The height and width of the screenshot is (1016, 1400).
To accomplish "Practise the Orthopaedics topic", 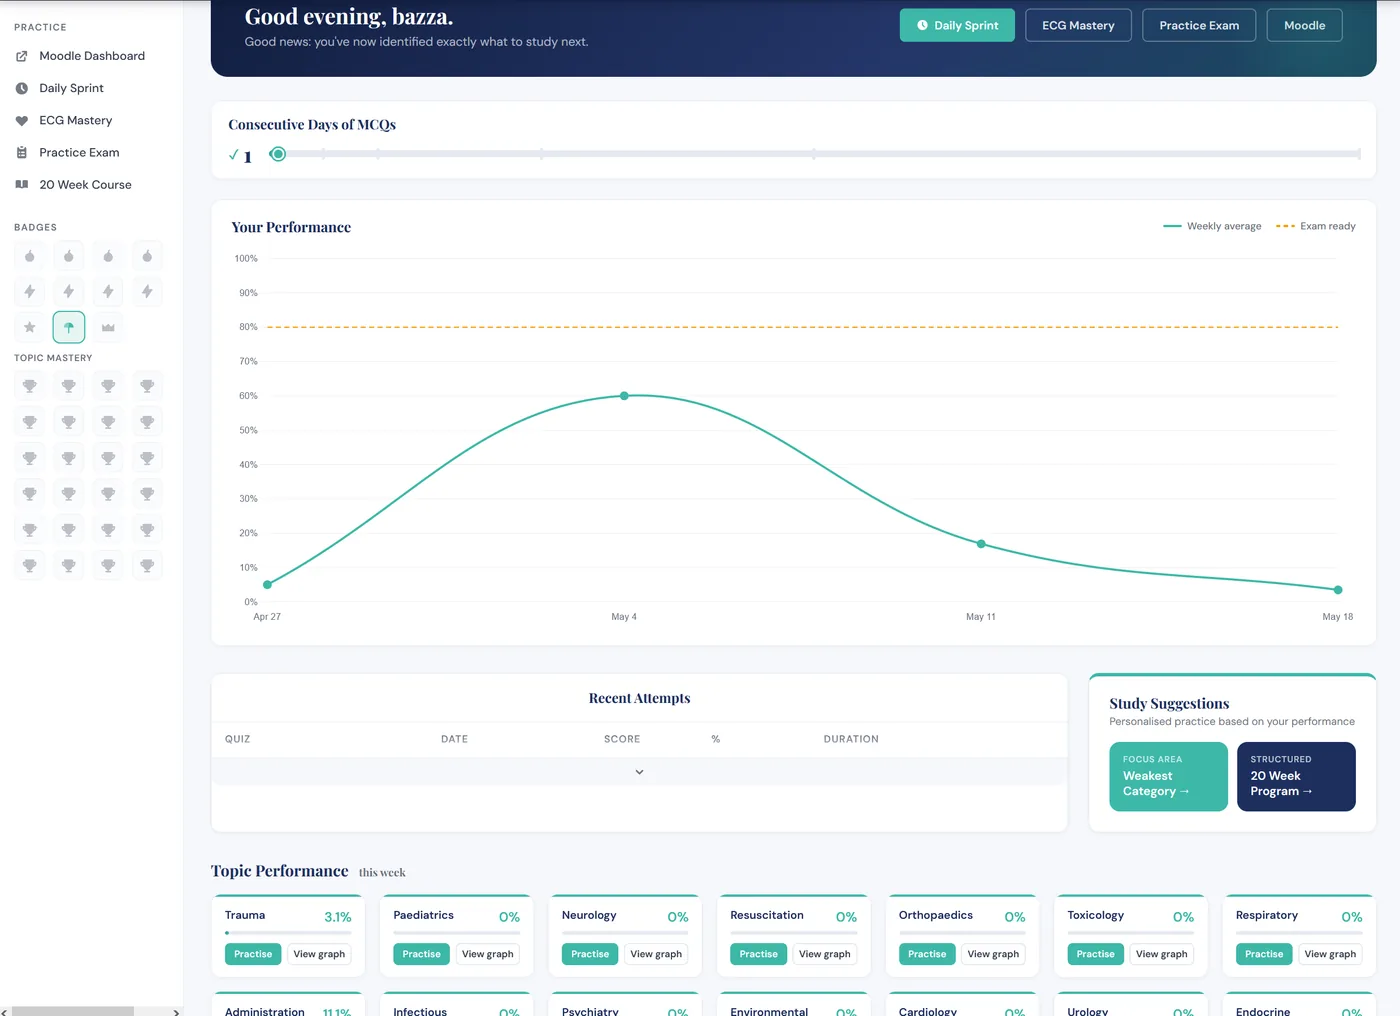I will tap(927, 954).
